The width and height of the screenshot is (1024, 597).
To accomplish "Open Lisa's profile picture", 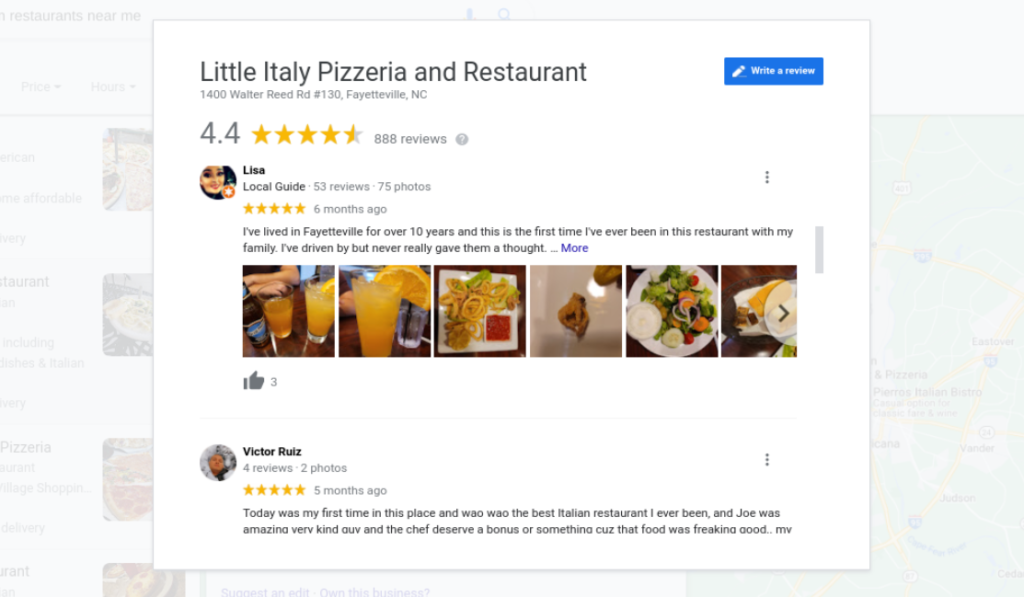I will [217, 182].
